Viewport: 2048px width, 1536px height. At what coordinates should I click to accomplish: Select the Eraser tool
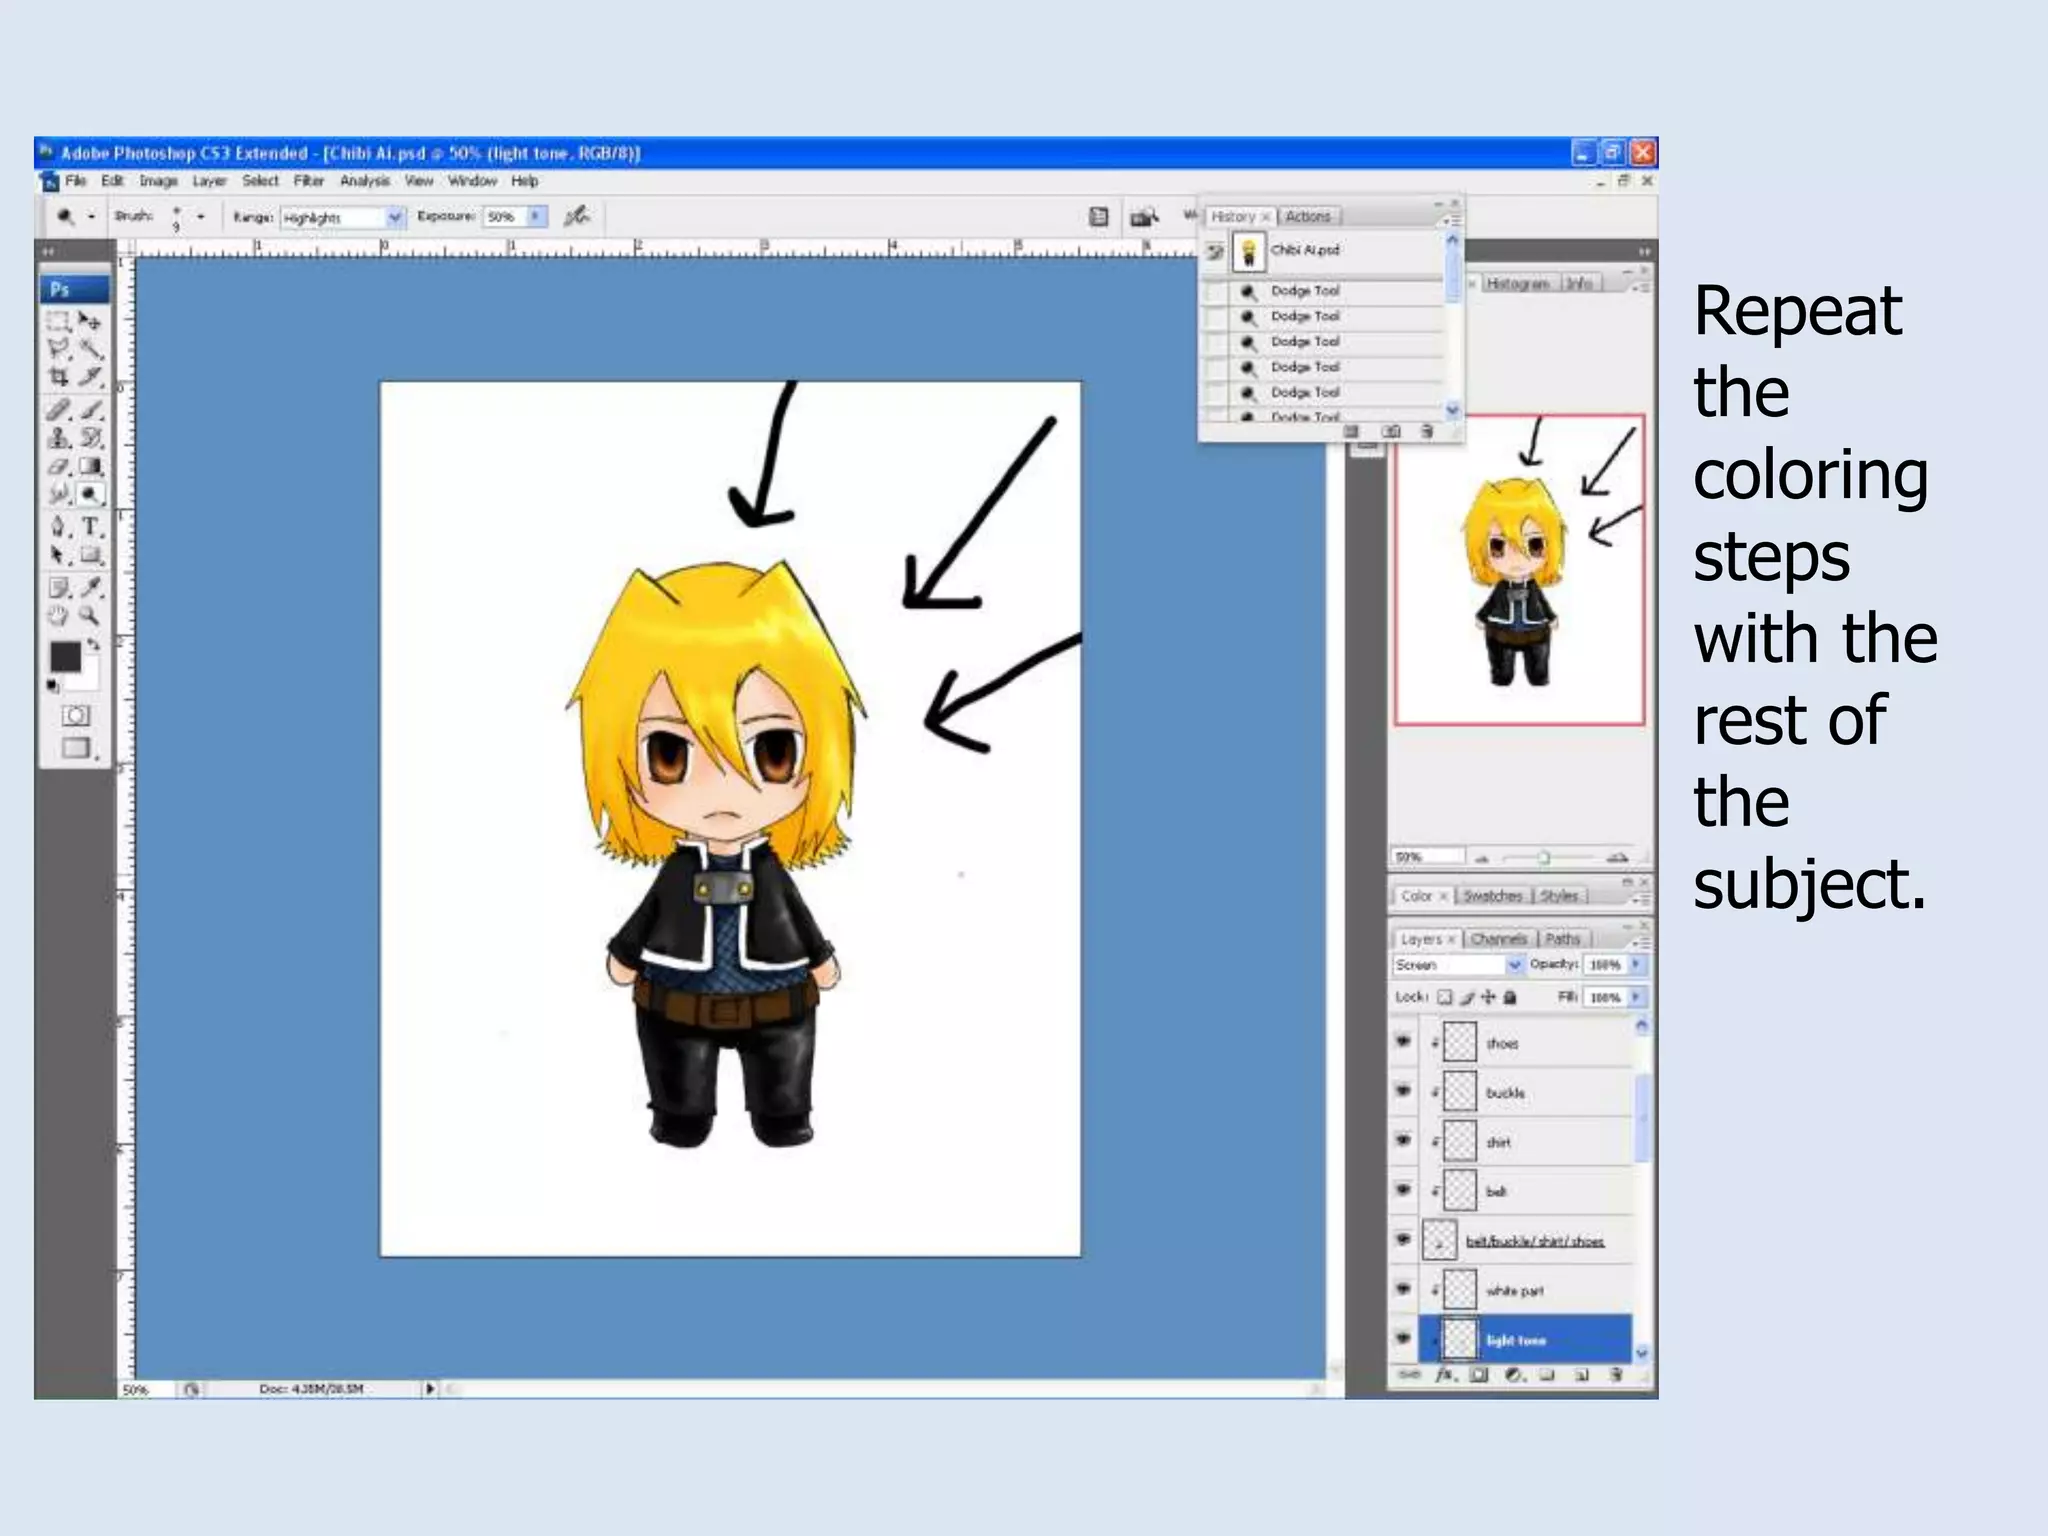(x=59, y=466)
